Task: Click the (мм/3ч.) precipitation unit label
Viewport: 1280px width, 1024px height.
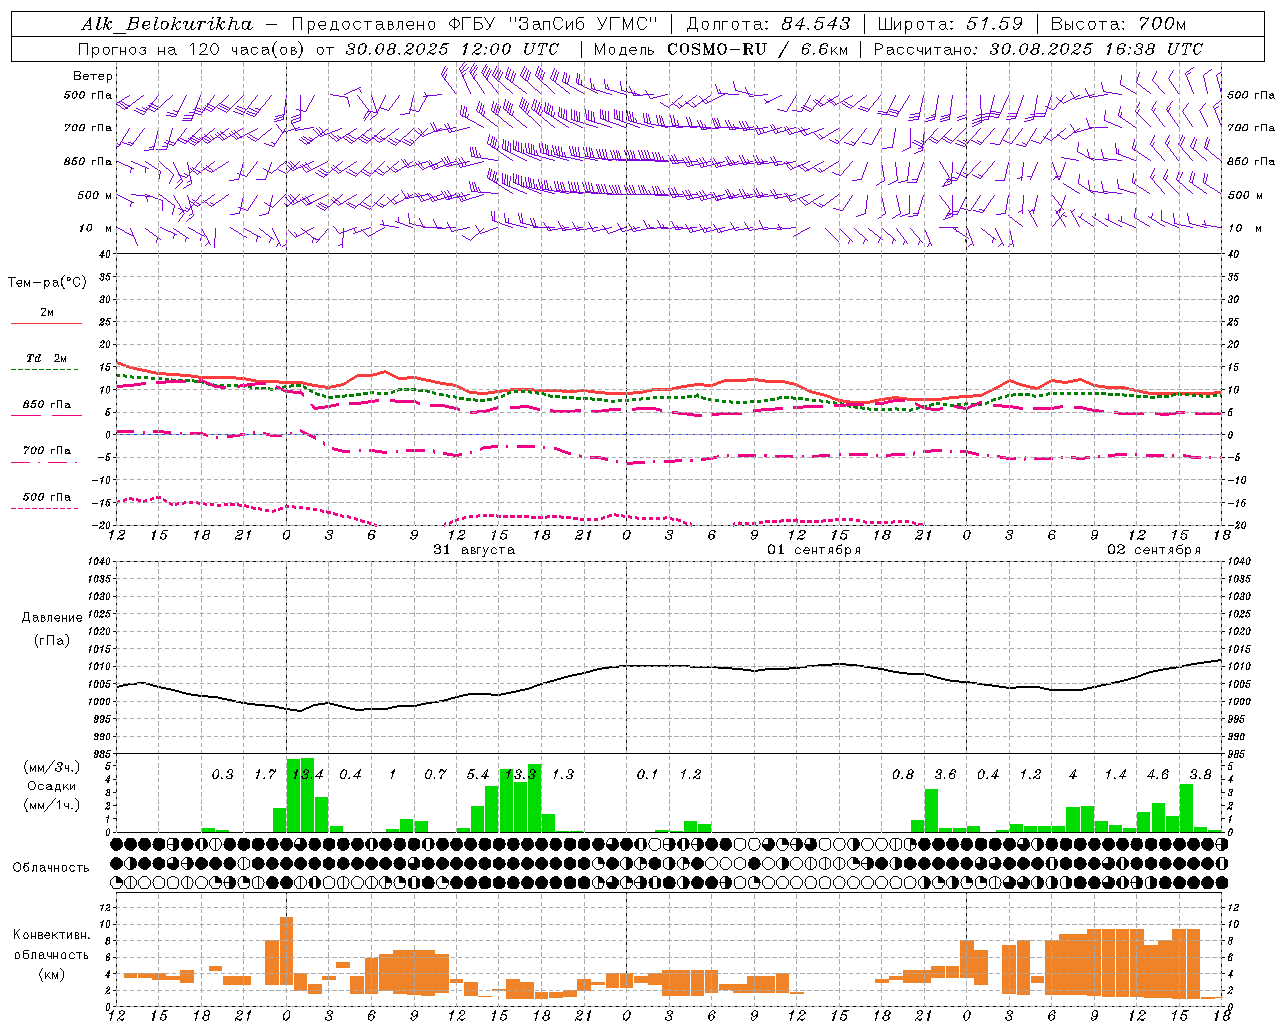Action: coord(51,767)
